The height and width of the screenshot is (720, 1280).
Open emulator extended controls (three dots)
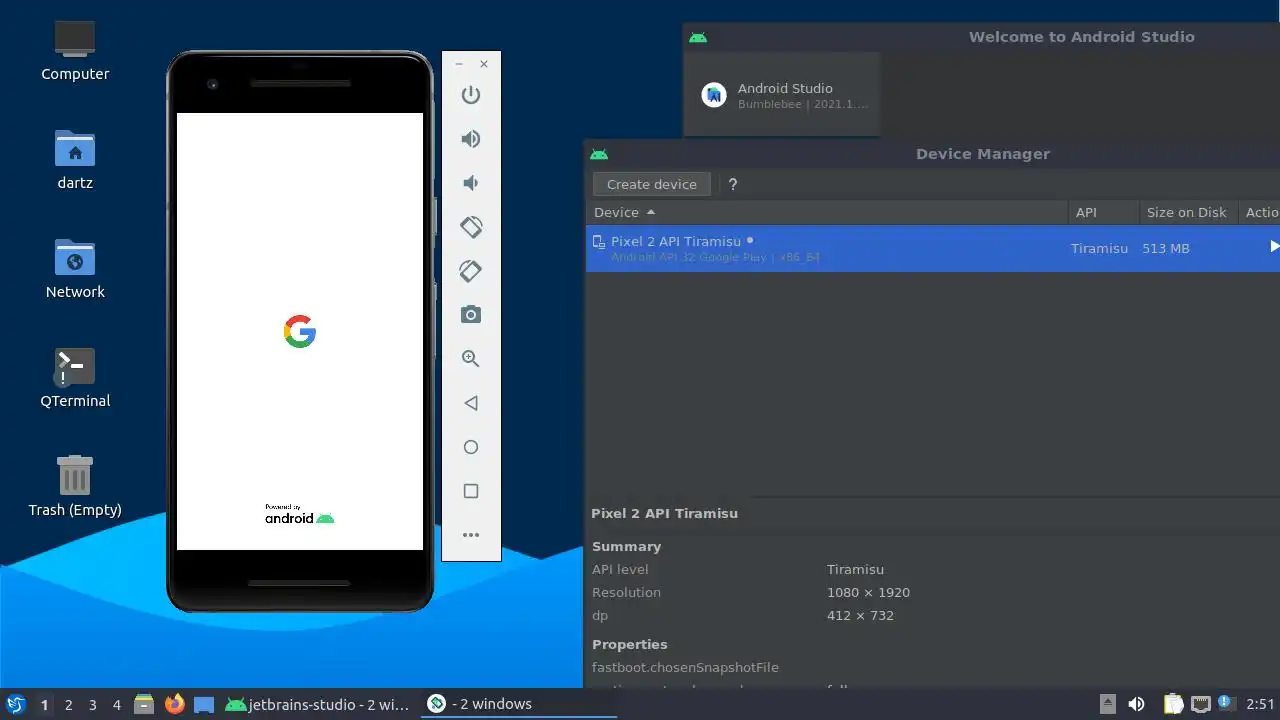[x=471, y=535]
